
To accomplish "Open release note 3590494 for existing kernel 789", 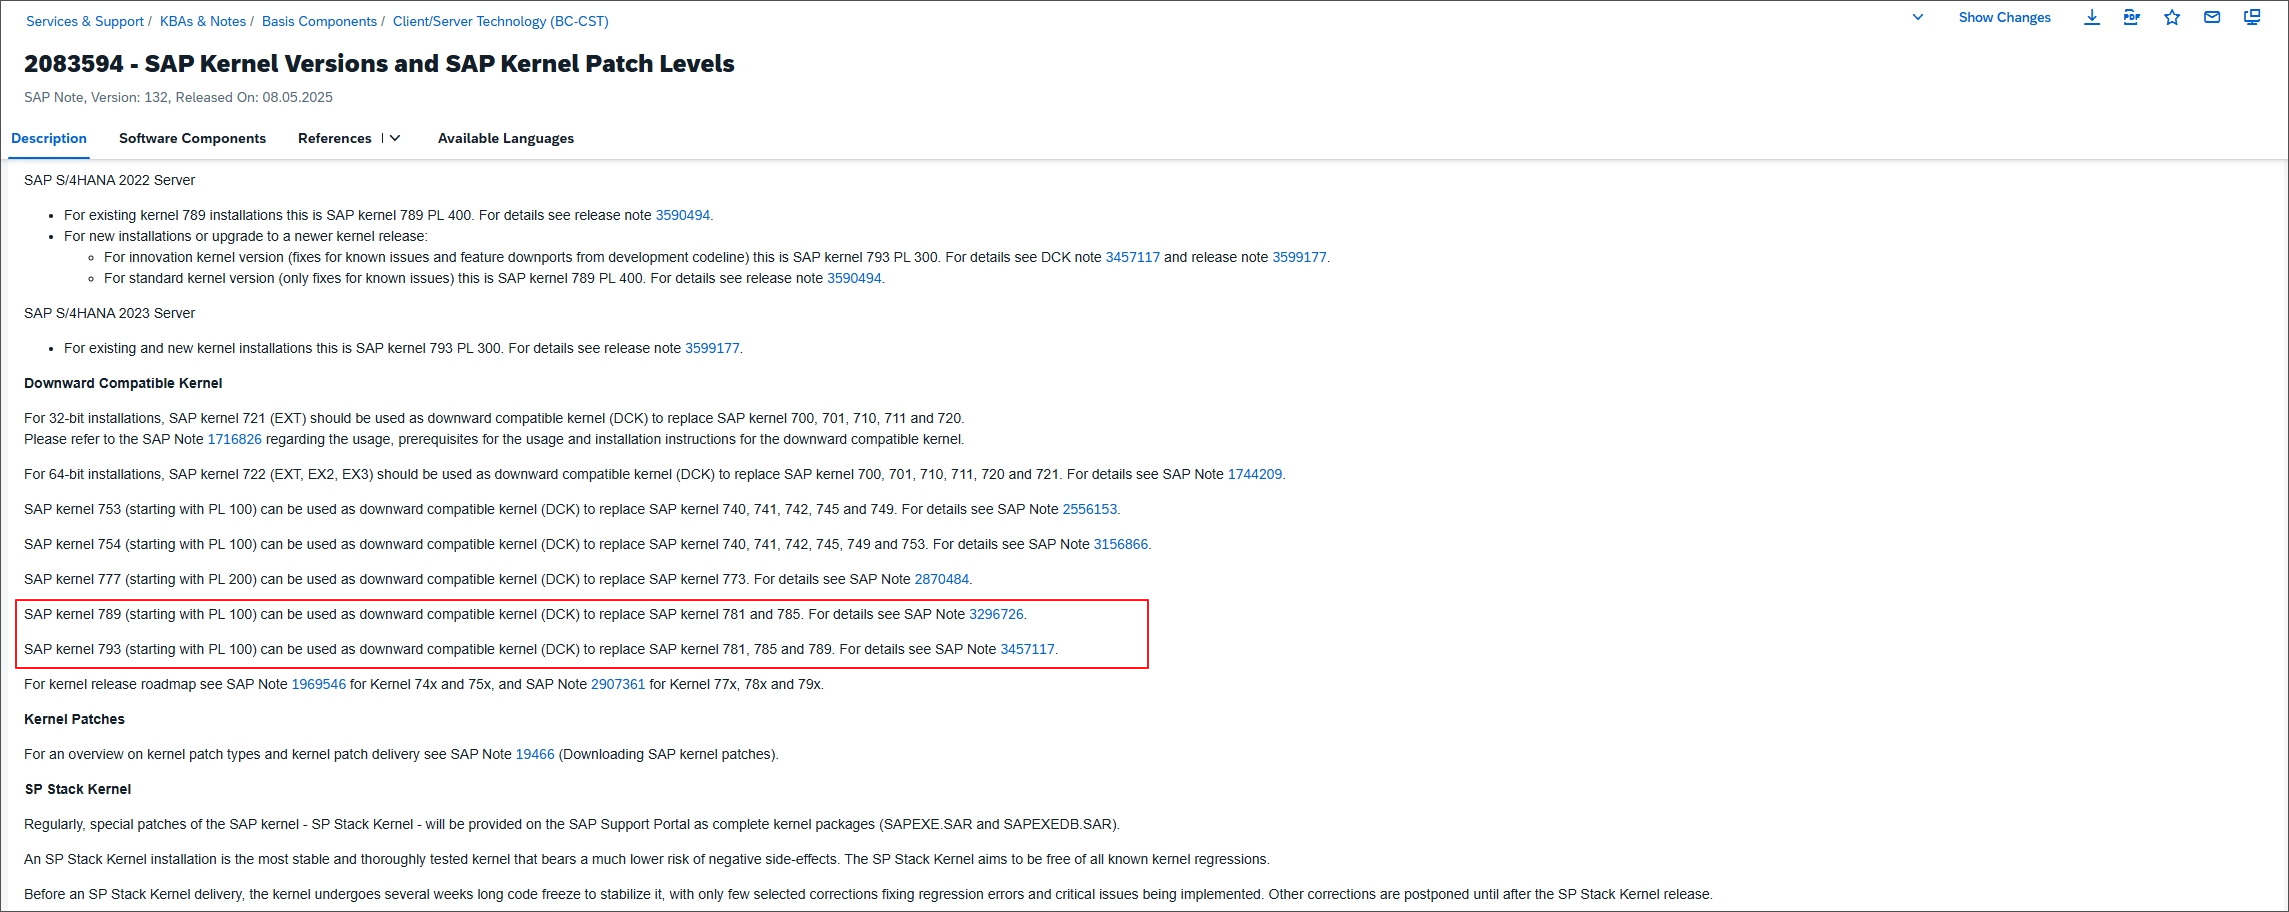I will point(682,215).
